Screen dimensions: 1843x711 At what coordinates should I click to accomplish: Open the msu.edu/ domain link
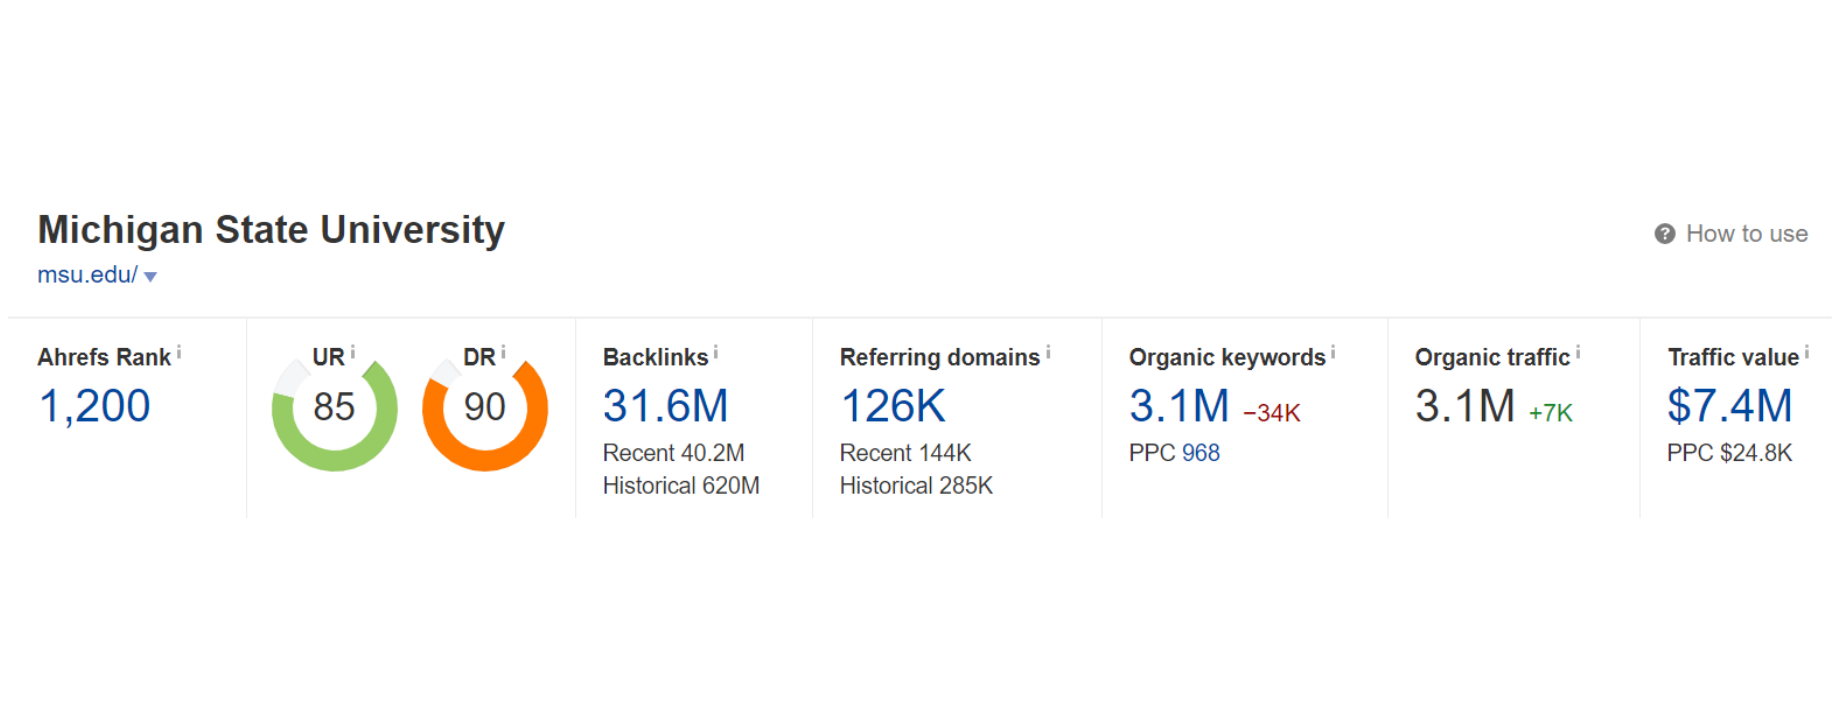87,275
